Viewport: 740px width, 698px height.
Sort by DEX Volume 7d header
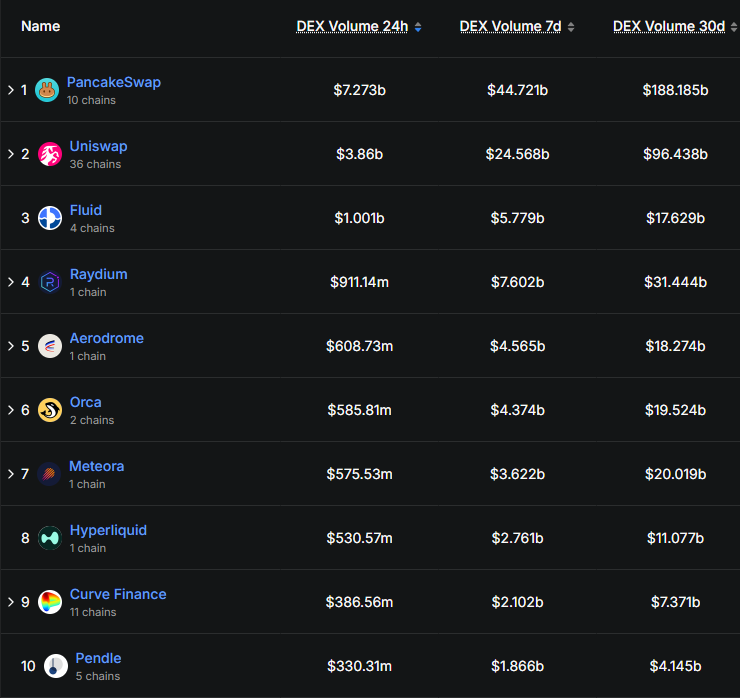coord(511,26)
